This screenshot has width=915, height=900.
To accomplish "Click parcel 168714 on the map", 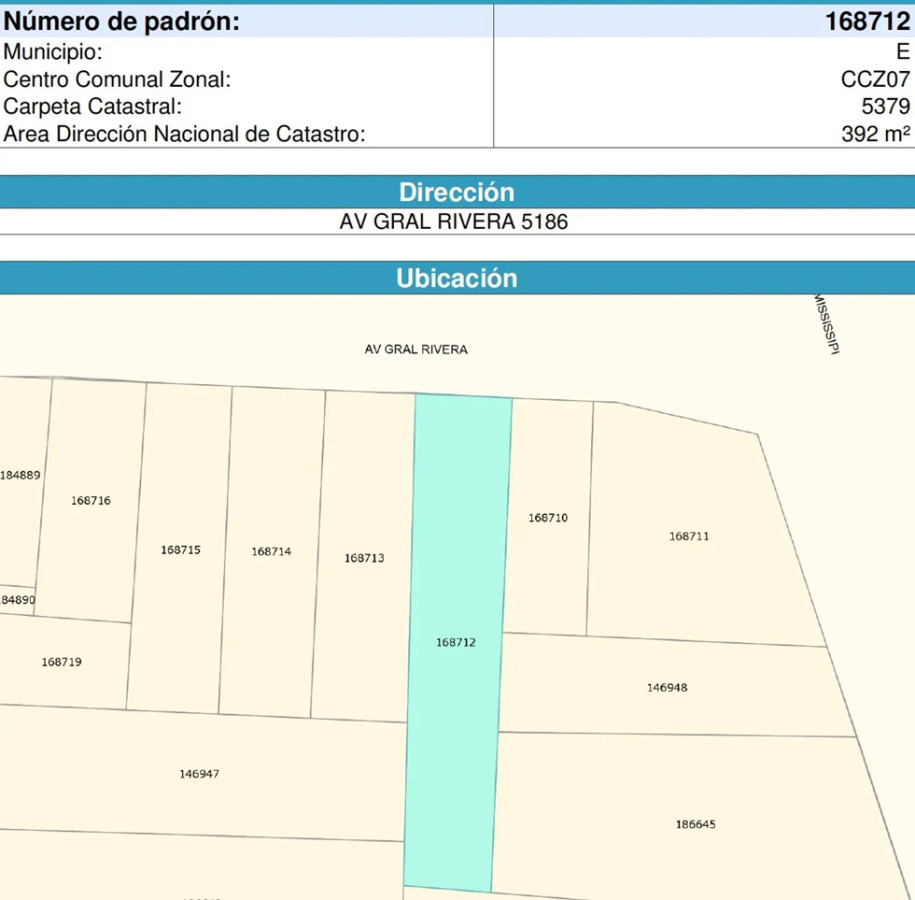I will pyautogui.click(x=270, y=550).
